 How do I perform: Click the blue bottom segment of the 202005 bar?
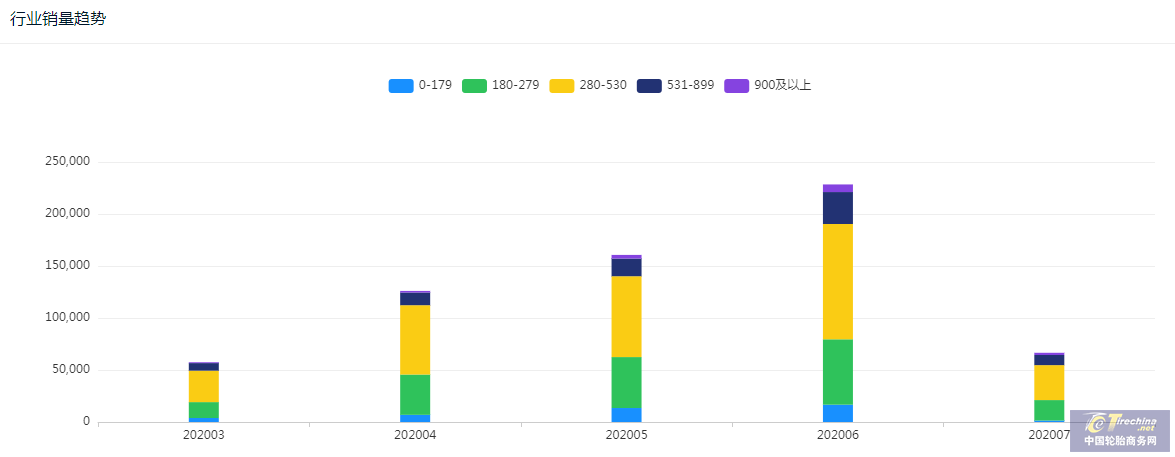click(x=626, y=415)
